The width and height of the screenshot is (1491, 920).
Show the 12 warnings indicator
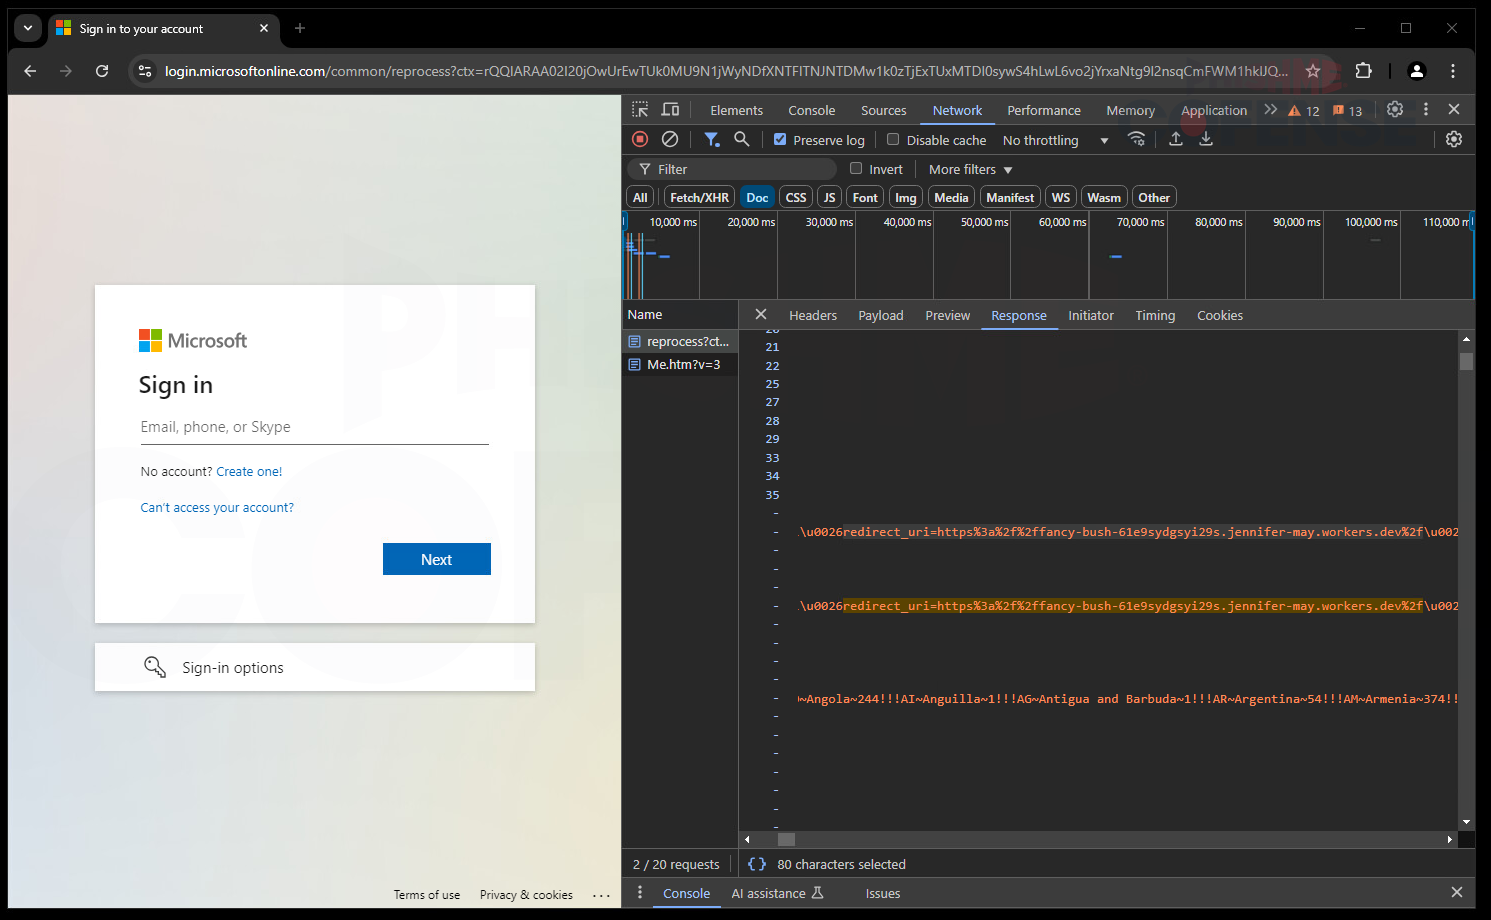pos(1304,110)
